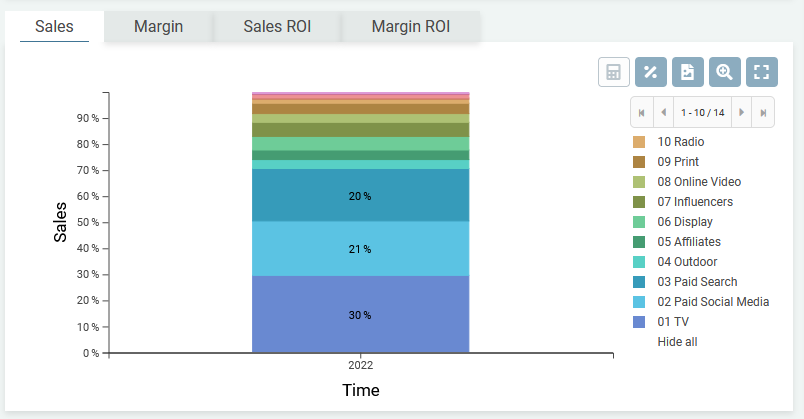Go to next legend page
Screen dimensions: 804x419
point(742,112)
